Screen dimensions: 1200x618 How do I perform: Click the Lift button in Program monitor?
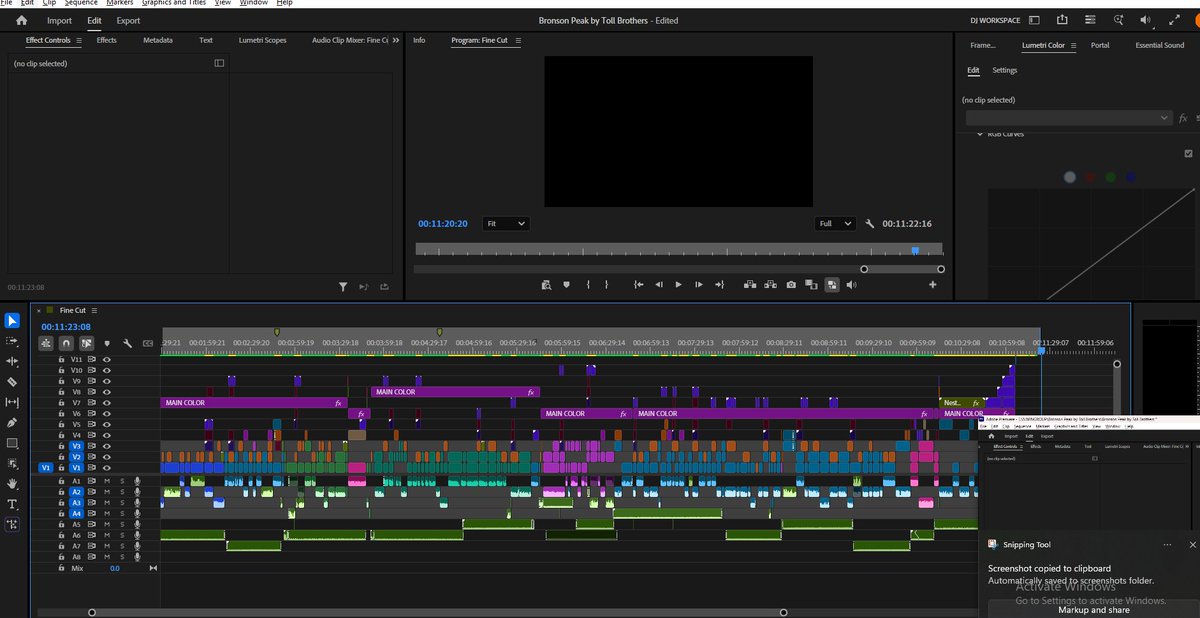749,285
